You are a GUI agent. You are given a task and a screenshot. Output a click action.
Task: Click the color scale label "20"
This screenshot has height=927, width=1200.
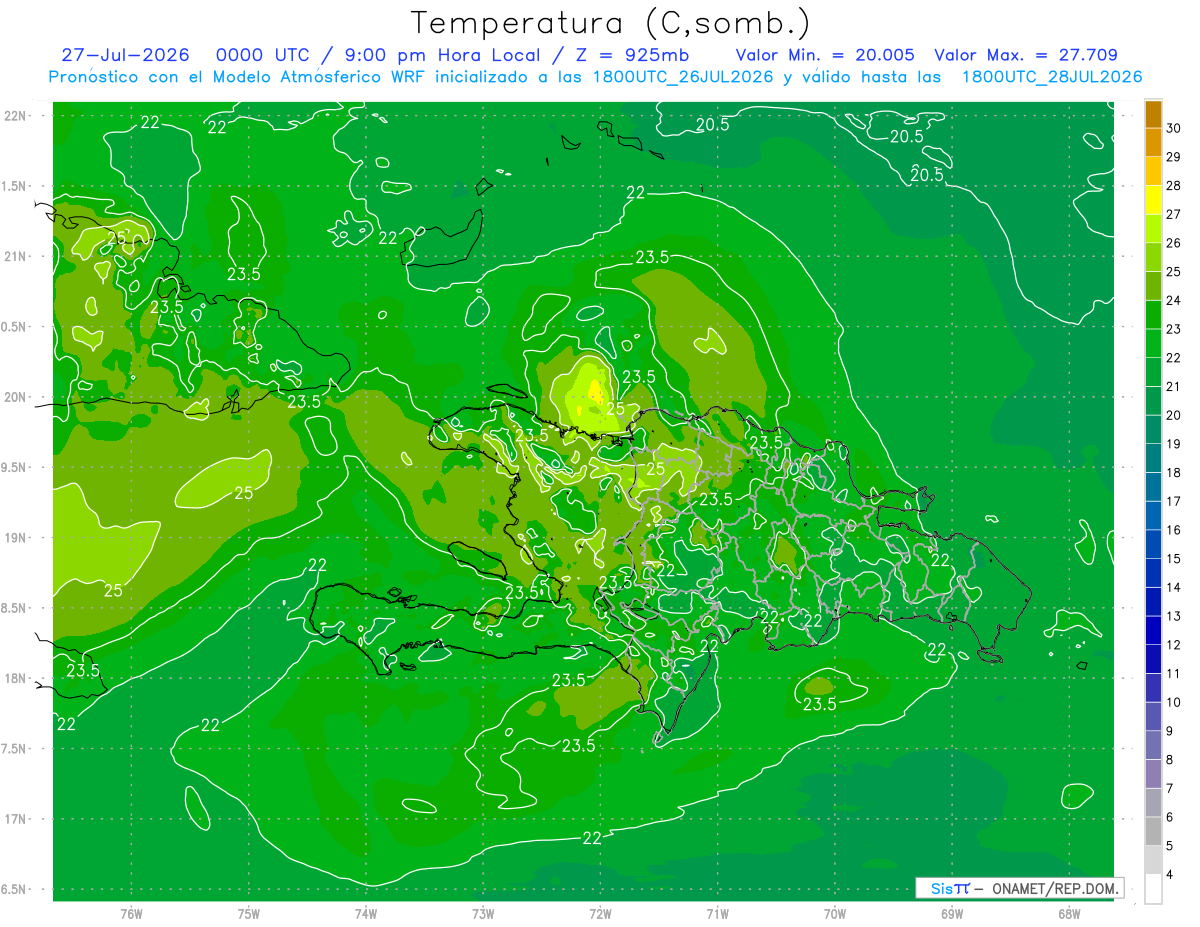pos(1173,415)
